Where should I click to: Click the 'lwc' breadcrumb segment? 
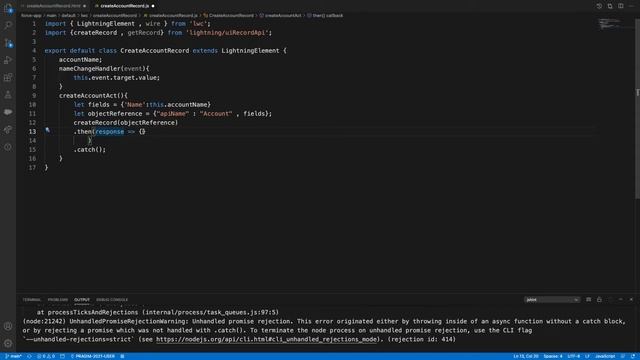[x=84, y=16]
